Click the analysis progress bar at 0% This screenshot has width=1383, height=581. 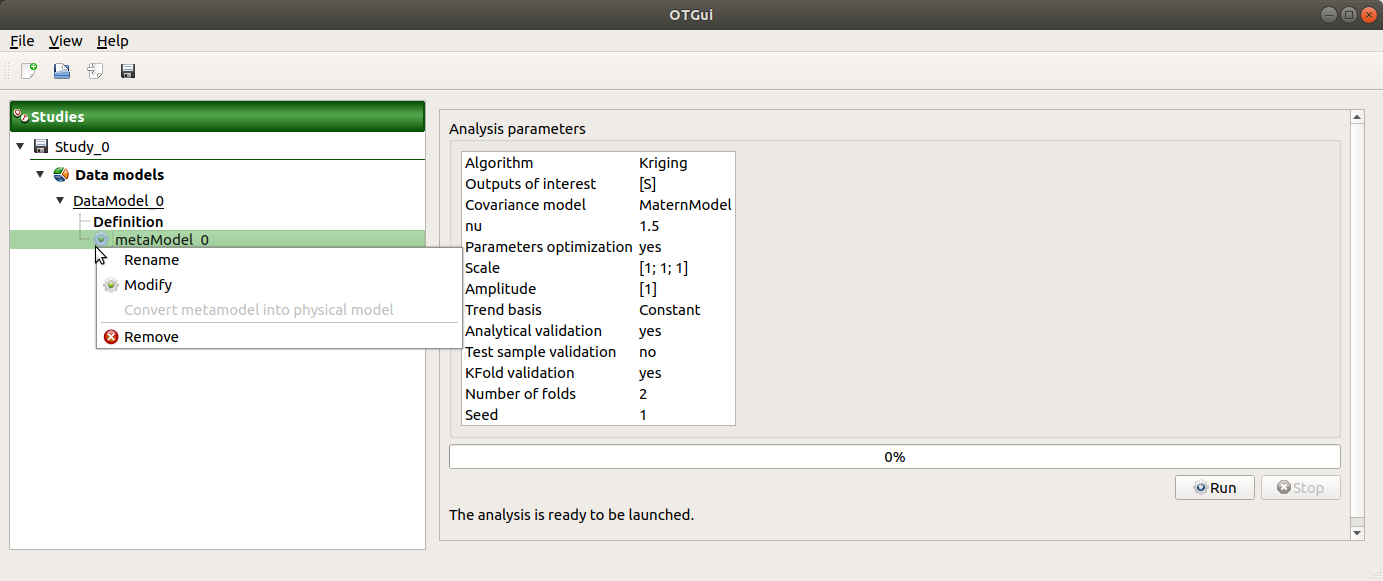894,457
